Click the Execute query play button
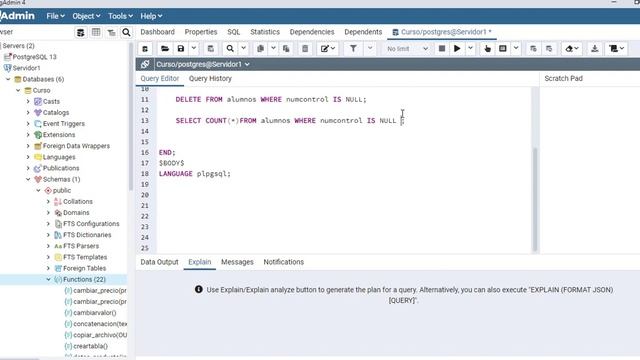The width and height of the screenshot is (640, 360). click(x=457, y=49)
